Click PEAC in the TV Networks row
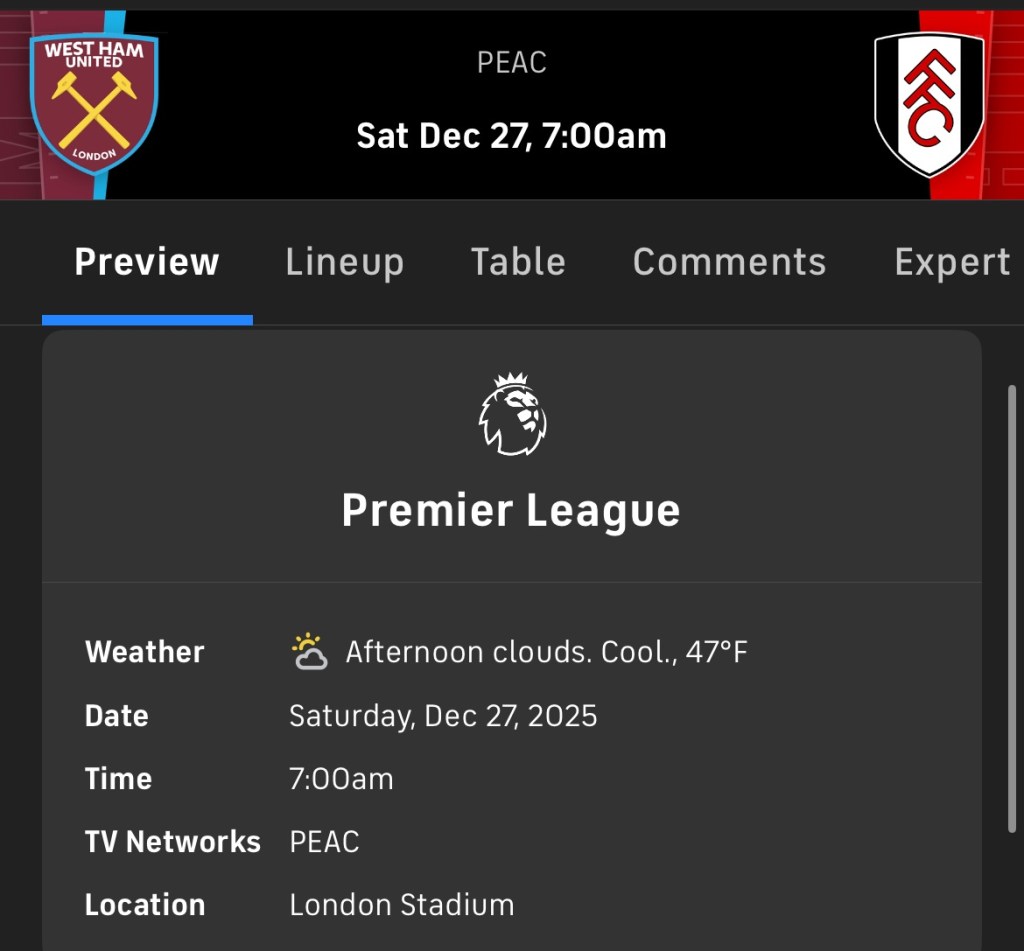 coord(324,842)
